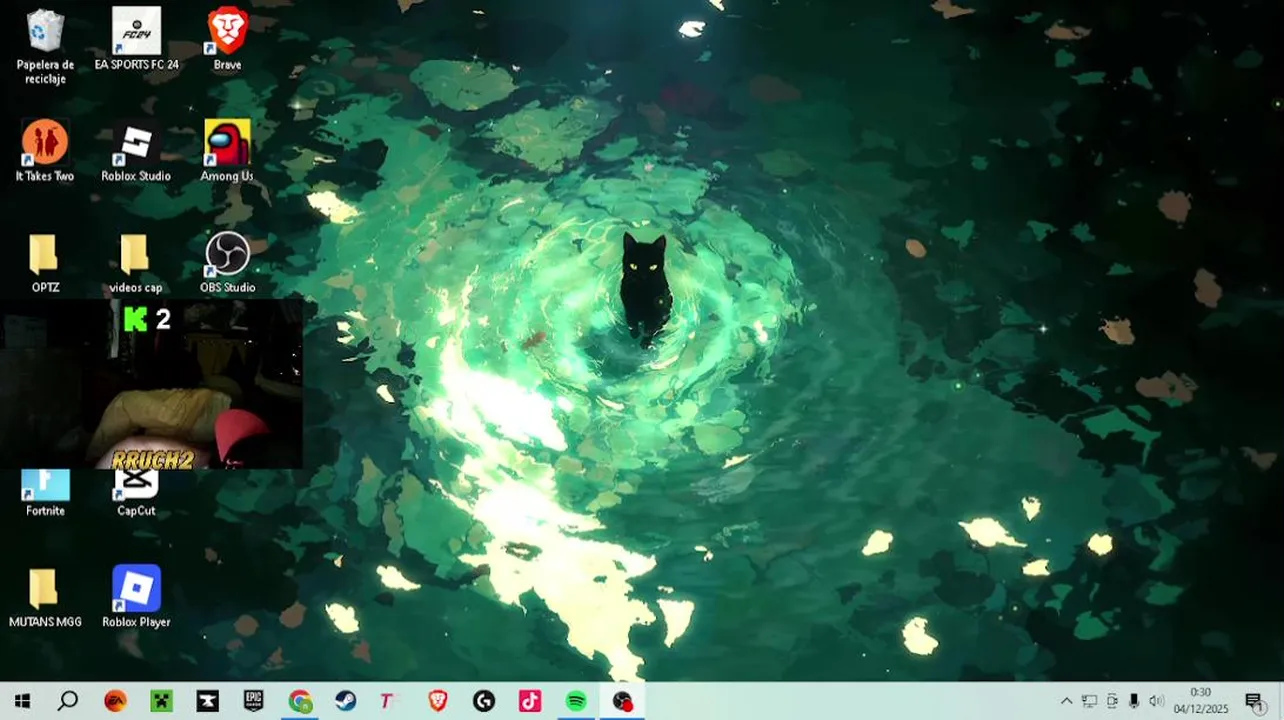Show hidden system tray icons
Viewport: 1284px width, 720px height.
click(x=1066, y=701)
